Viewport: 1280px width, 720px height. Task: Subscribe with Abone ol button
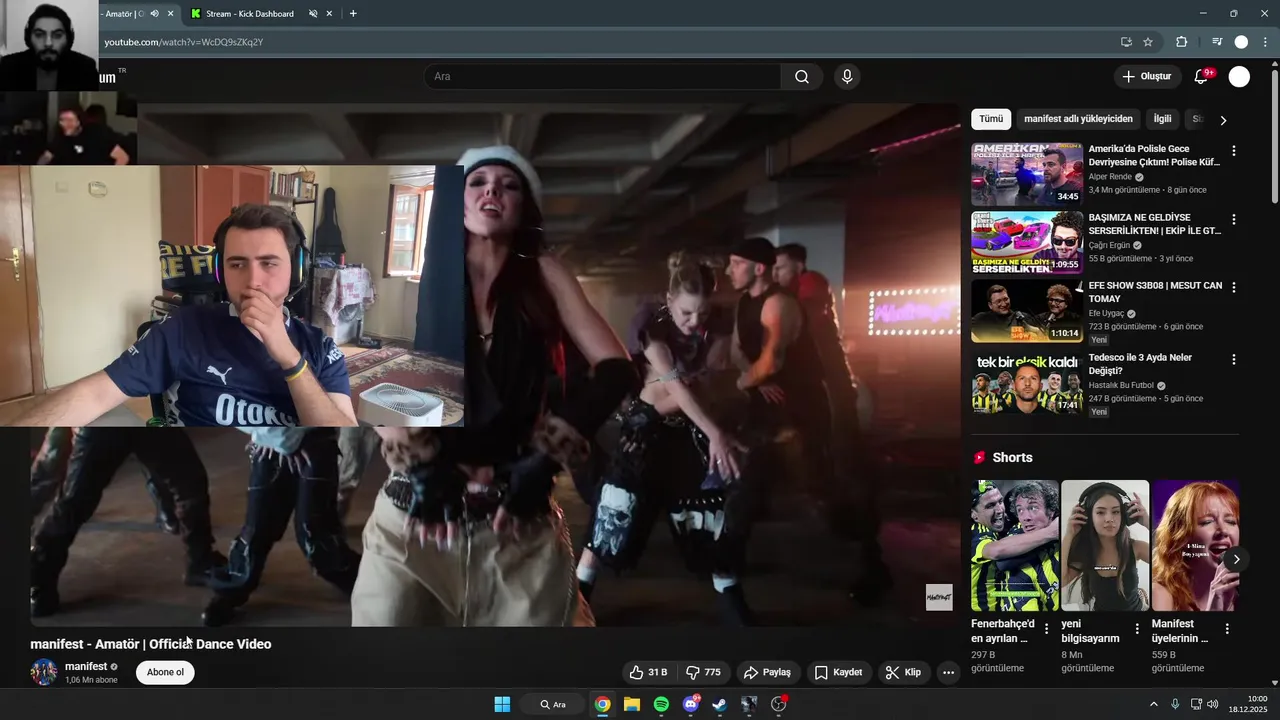165,672
